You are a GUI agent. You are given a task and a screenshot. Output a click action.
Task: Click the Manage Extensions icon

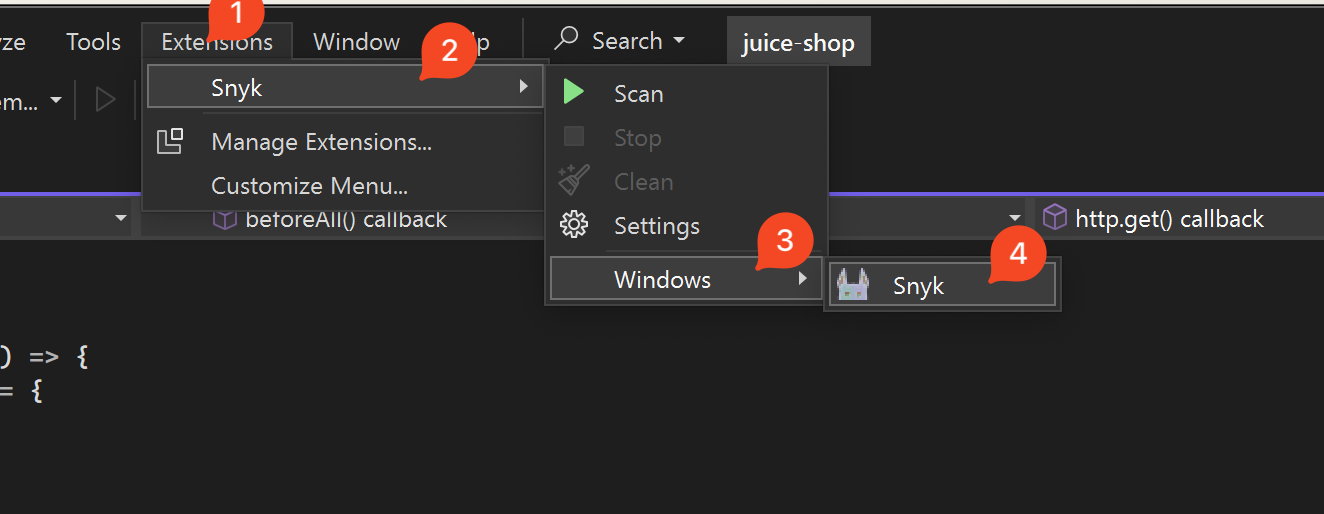tap(170, 142)
